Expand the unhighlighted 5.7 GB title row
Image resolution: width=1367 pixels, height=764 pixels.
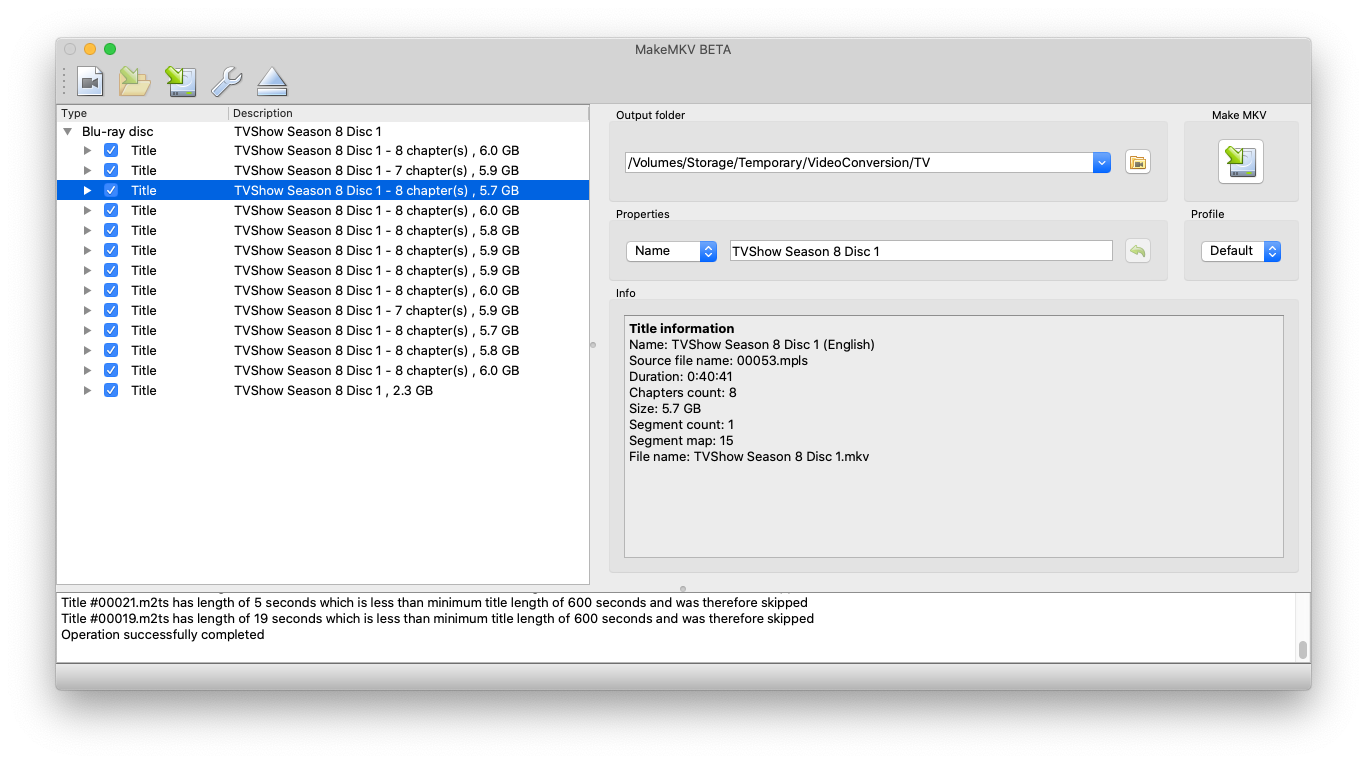click(87, 330)
